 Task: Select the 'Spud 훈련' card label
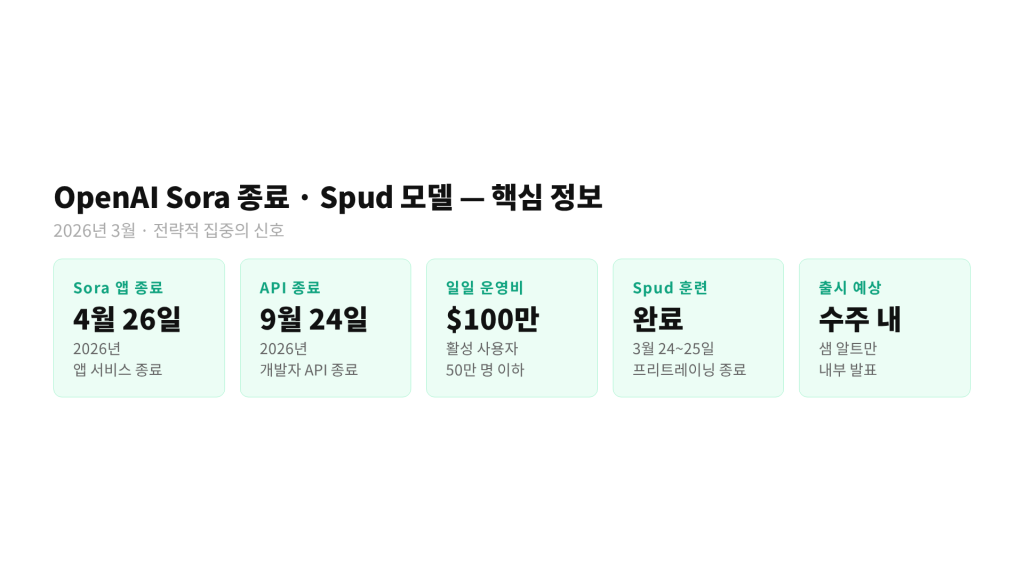[x=670, y=288]
